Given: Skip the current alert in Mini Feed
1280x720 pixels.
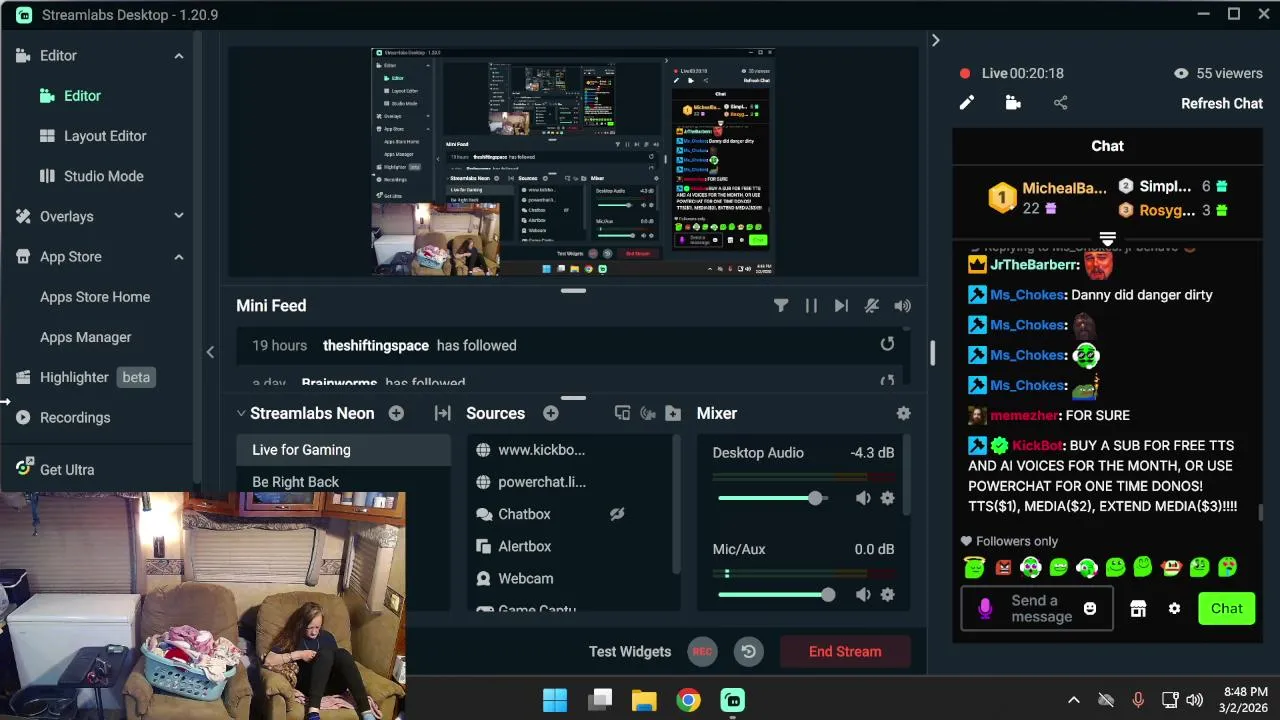Looking at the screenshot, I should 841,306.
